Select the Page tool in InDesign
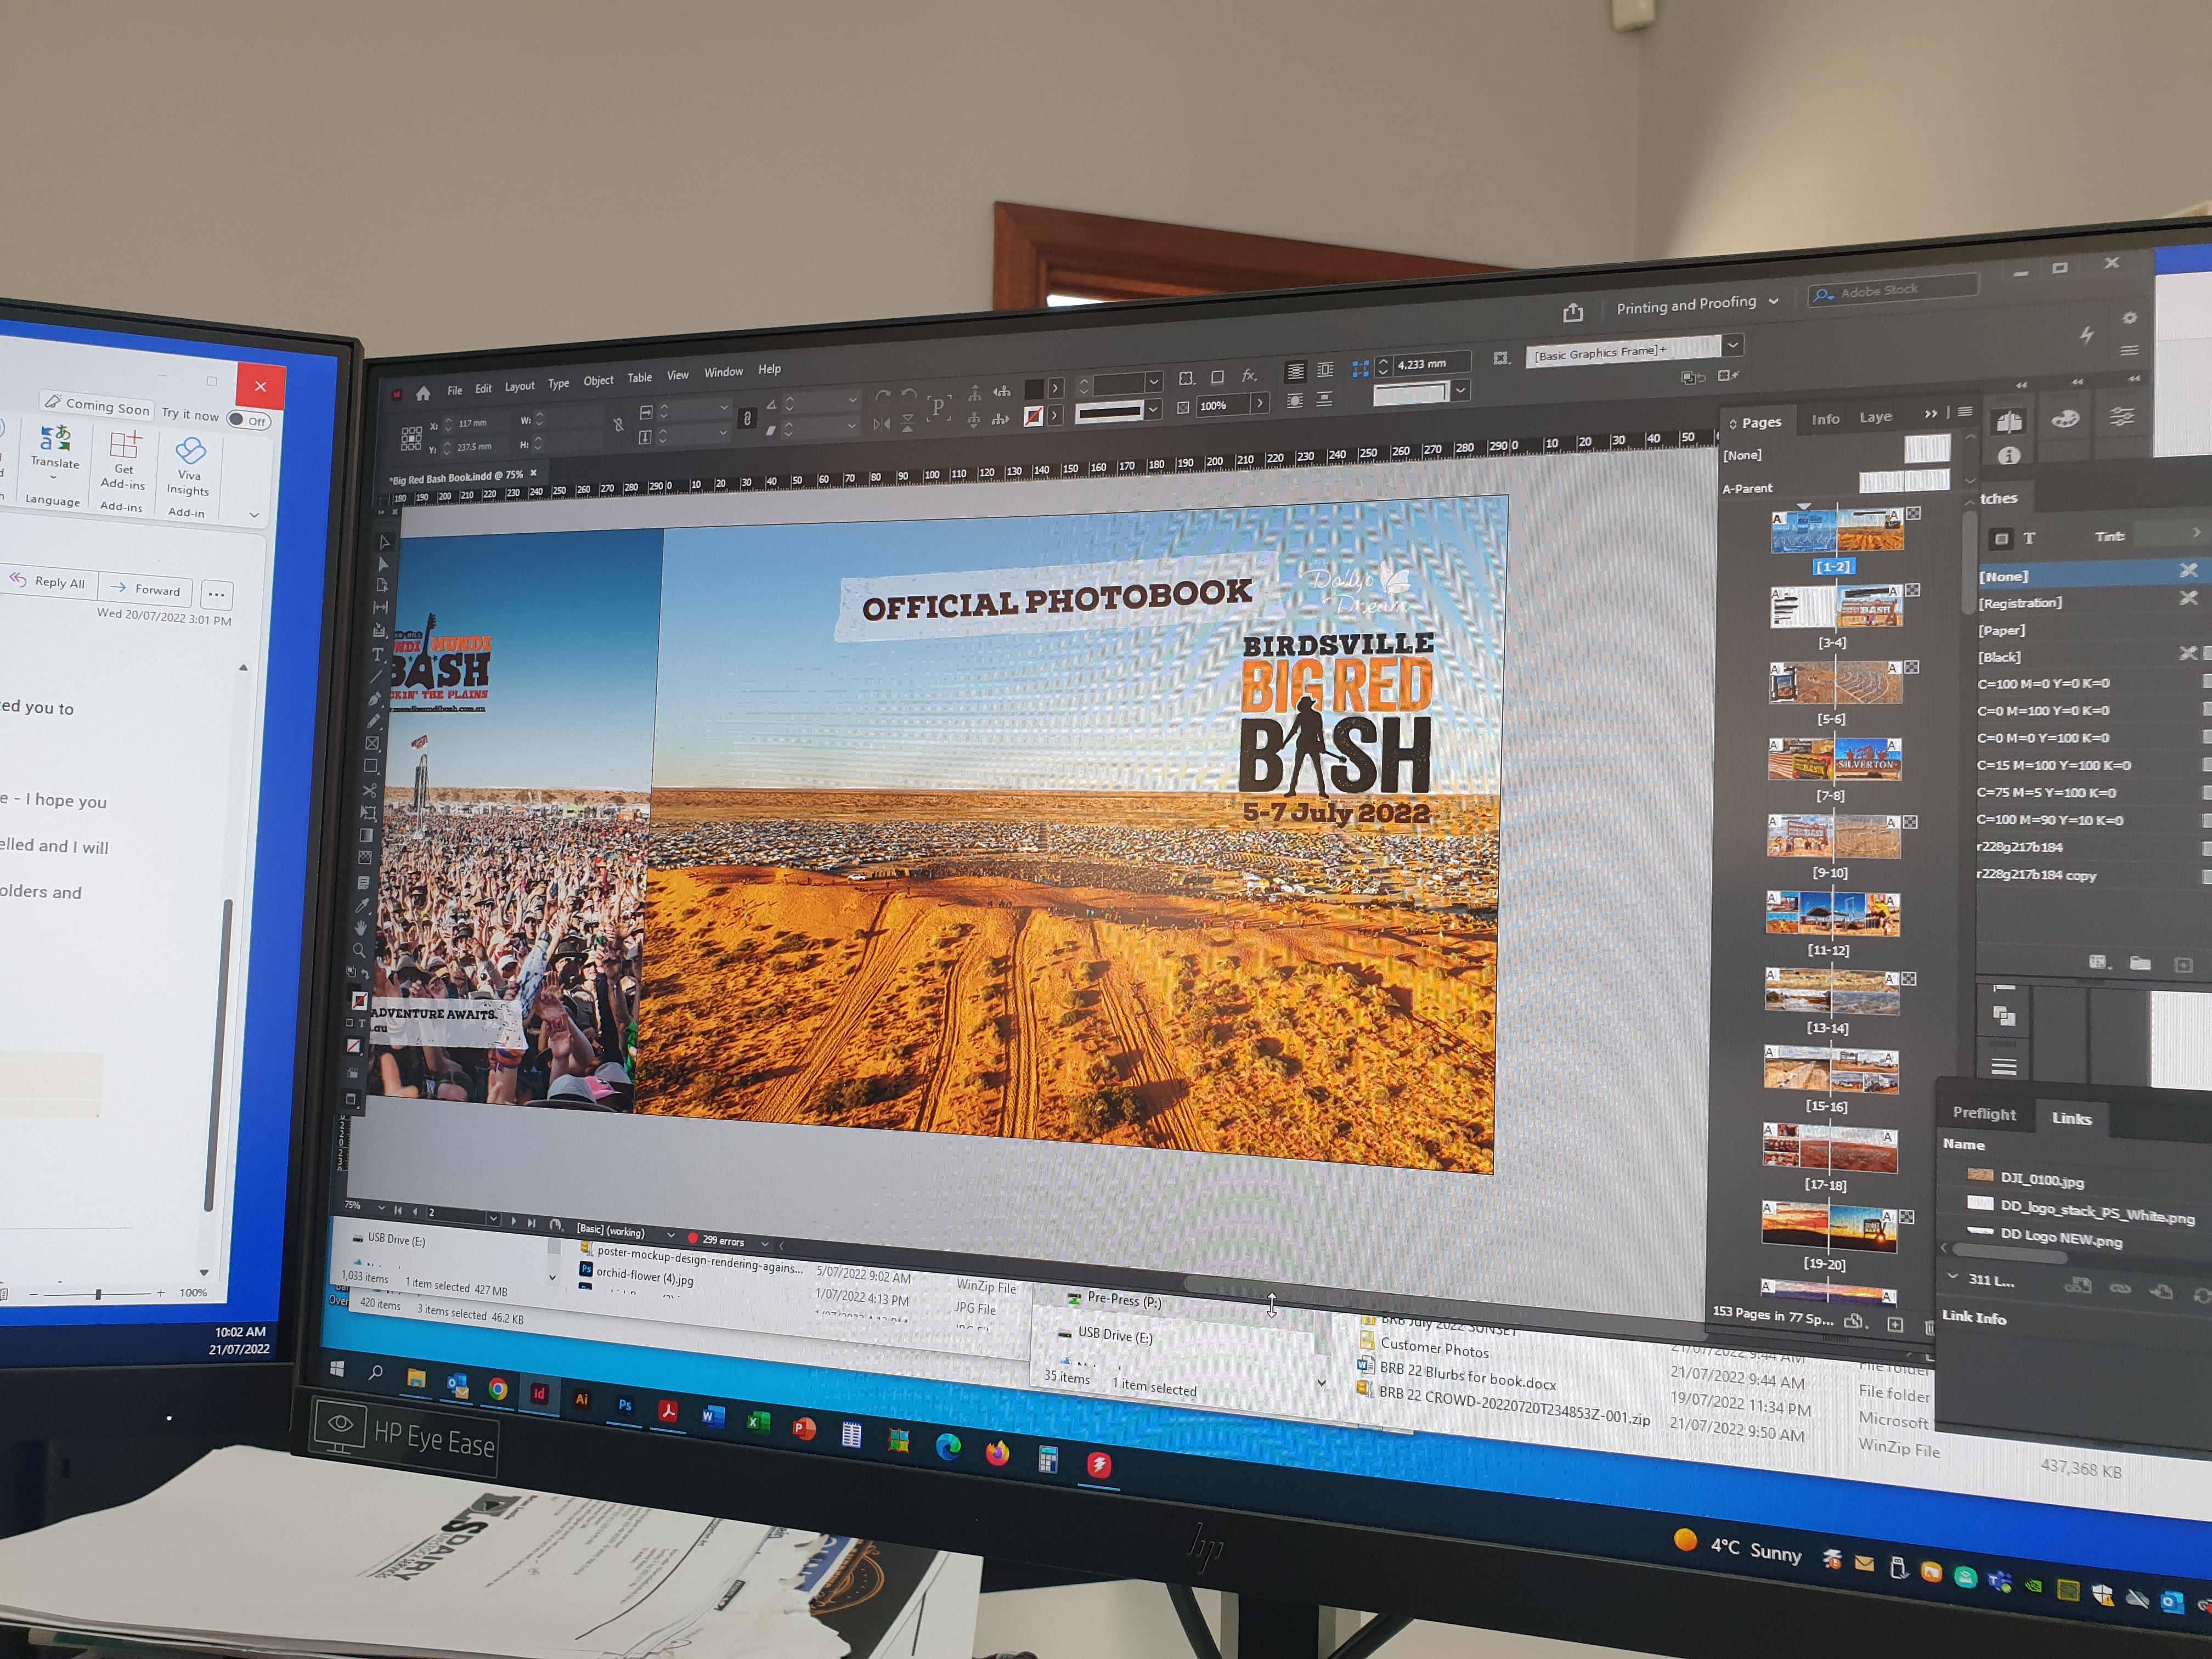Screen dimensions: 2212x1659 pos(382,585)
